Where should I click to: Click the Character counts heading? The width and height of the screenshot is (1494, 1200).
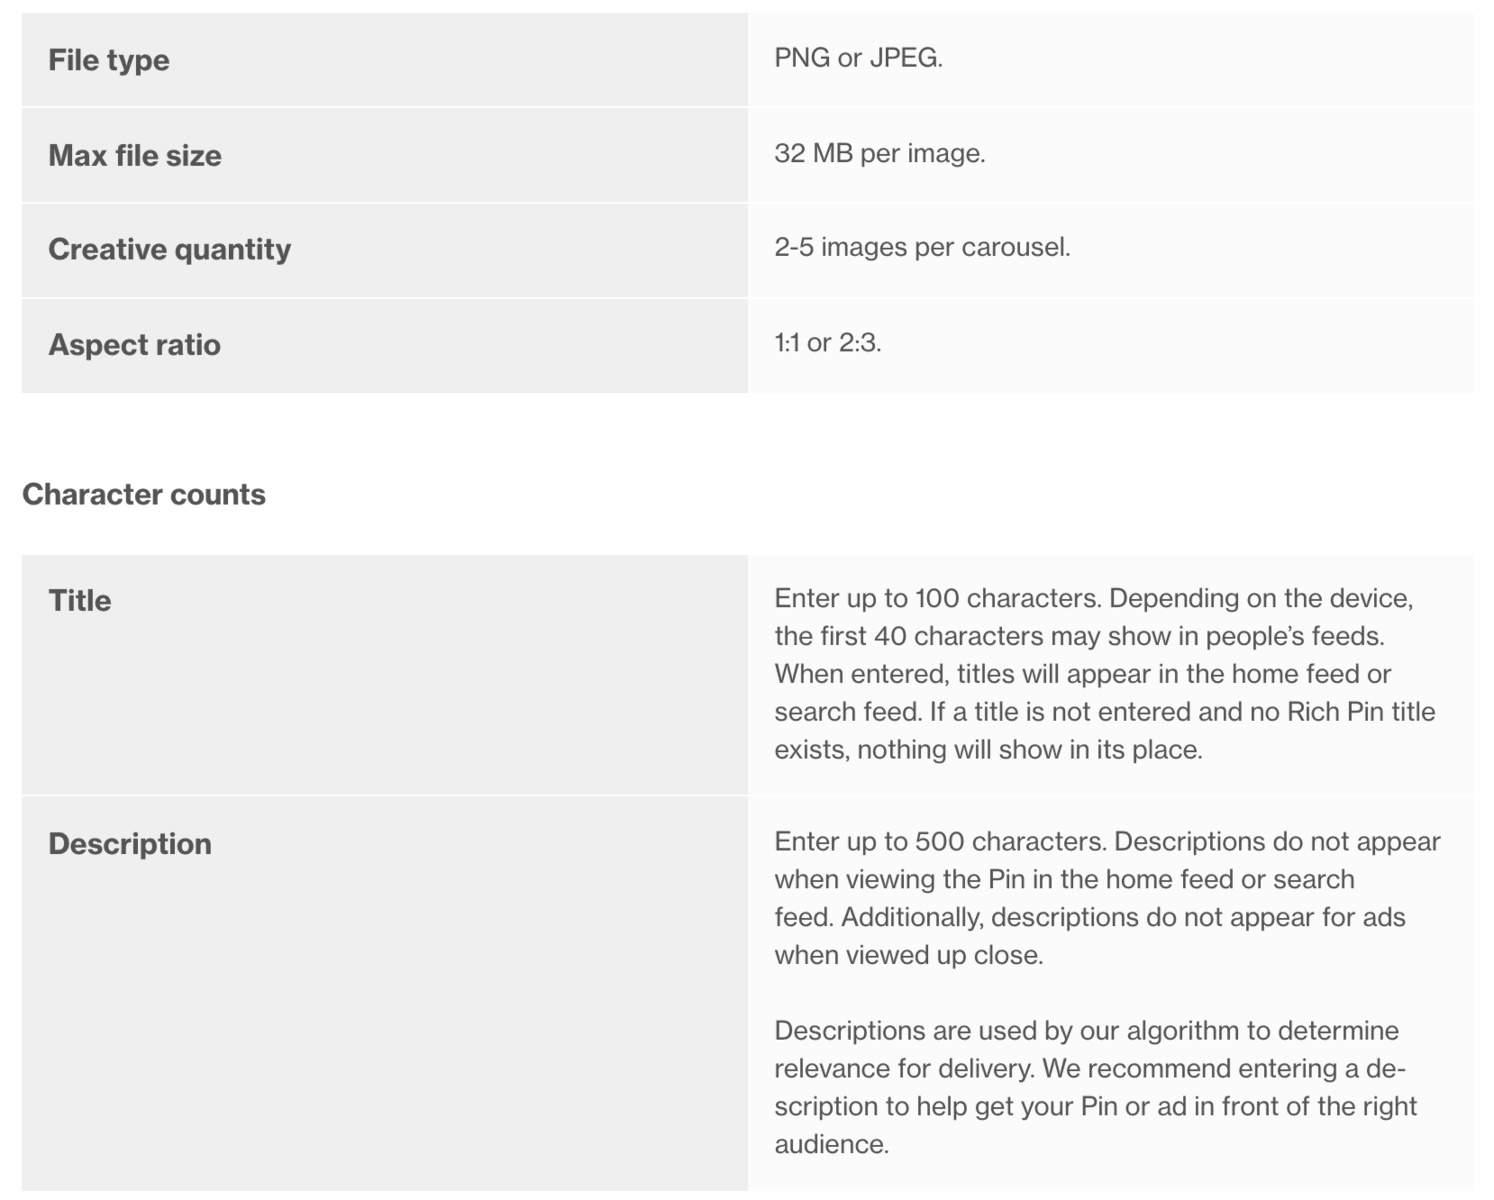click(144, 494)
